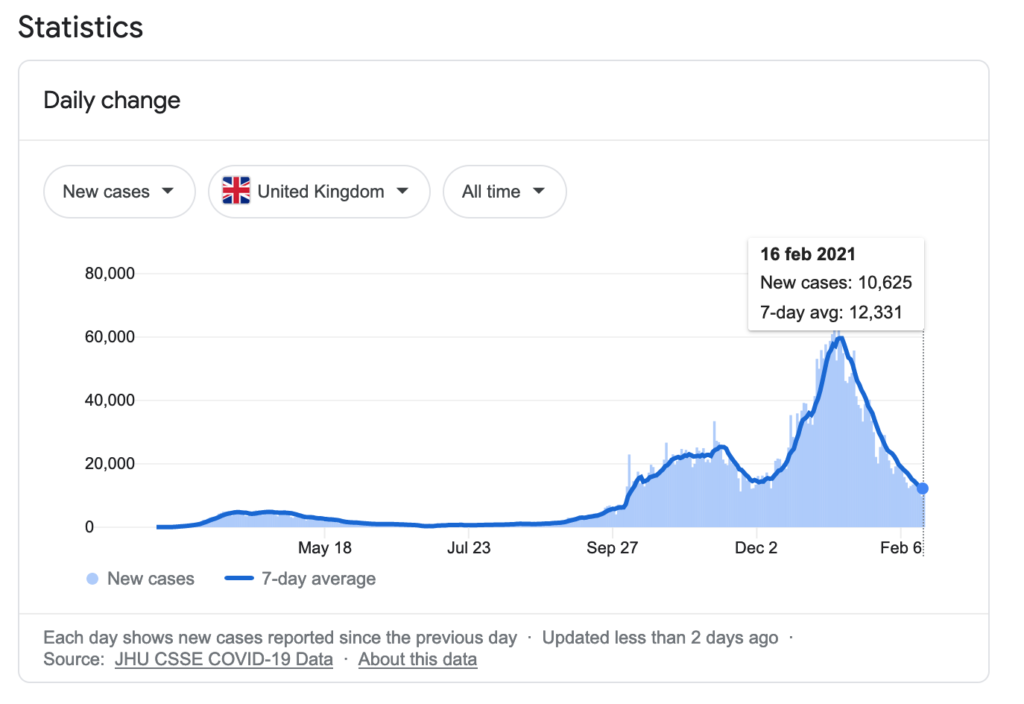The width and height of the screenshot is (1024, 704).
Task: Click the Statistics section title
Action: pos(81,27)
